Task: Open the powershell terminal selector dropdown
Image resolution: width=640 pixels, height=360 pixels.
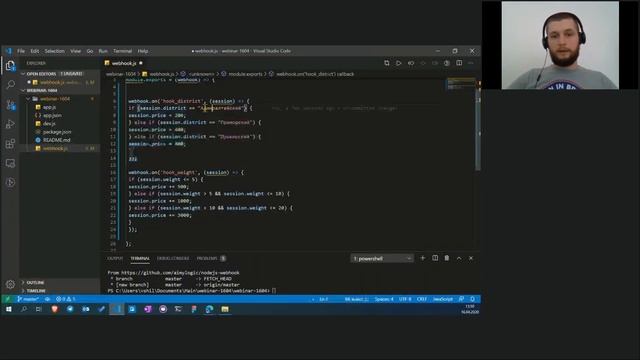Action: click(382, 258)
